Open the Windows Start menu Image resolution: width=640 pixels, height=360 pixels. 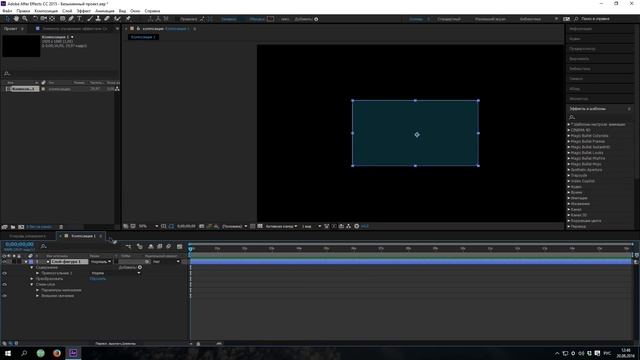pos(8,353)
